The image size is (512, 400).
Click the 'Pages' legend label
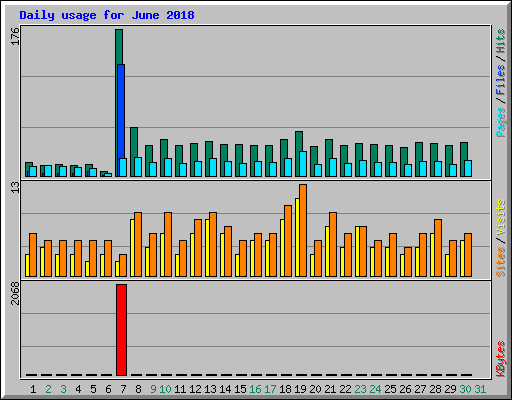500,122
